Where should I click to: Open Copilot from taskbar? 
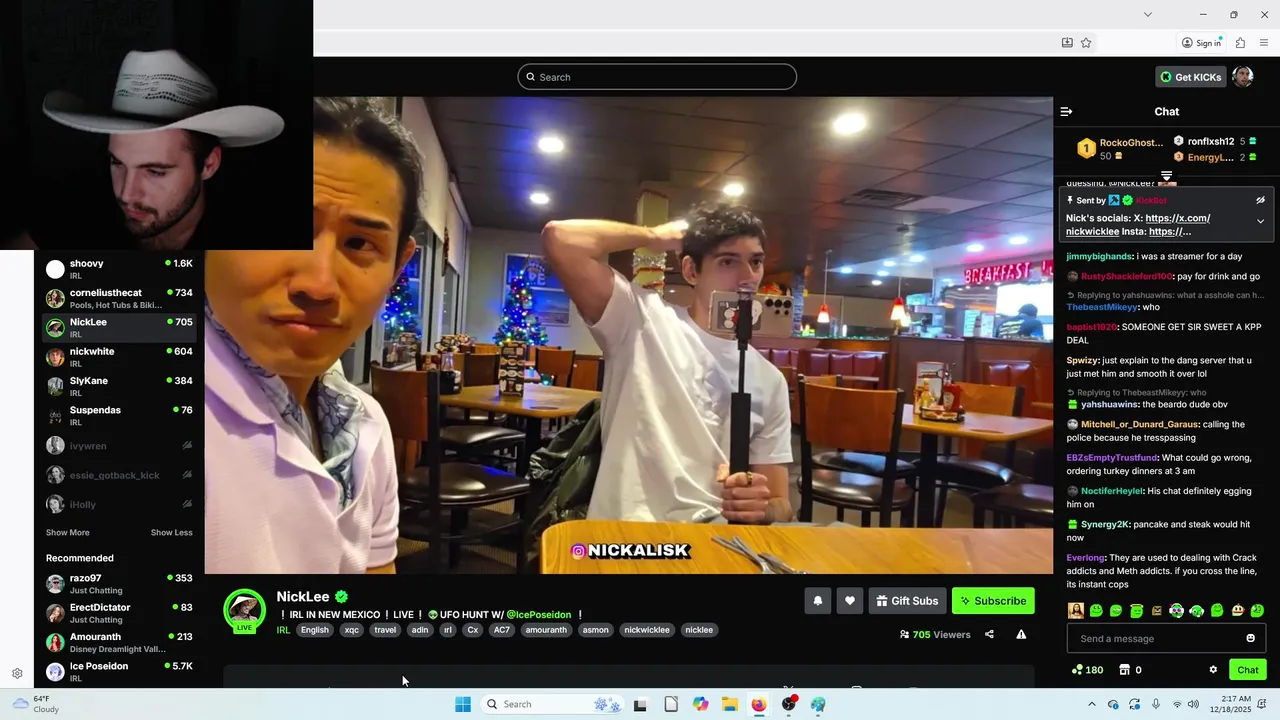pyautogui.click(x=700, y=704)
